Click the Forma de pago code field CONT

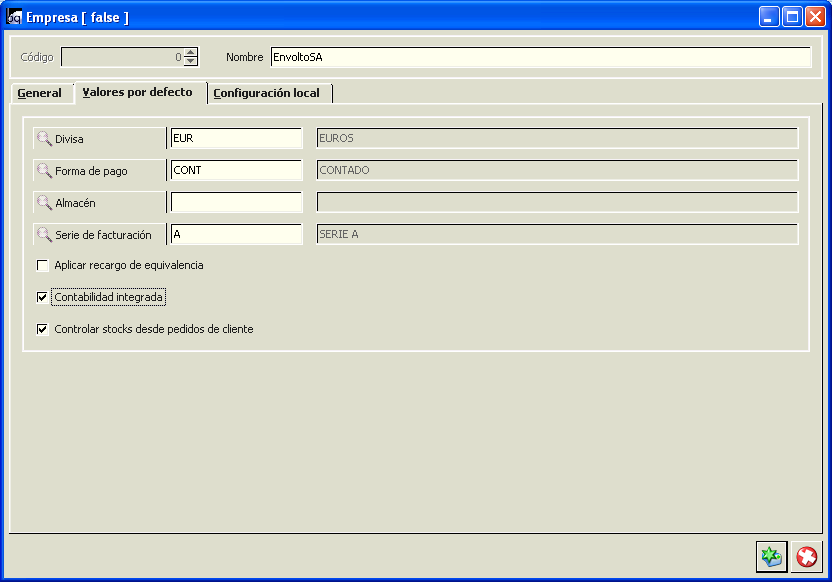coord(237,170)
